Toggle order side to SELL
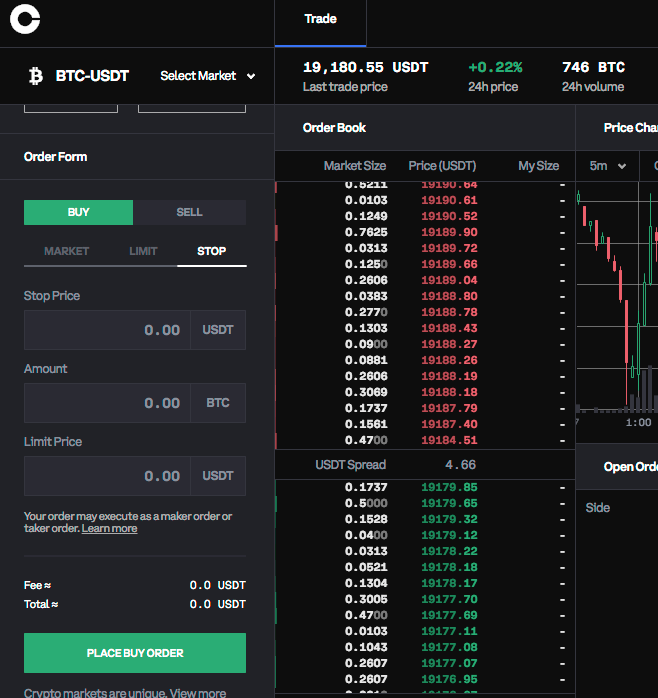Viewport: 658px width, 698px height. [189, 212]
